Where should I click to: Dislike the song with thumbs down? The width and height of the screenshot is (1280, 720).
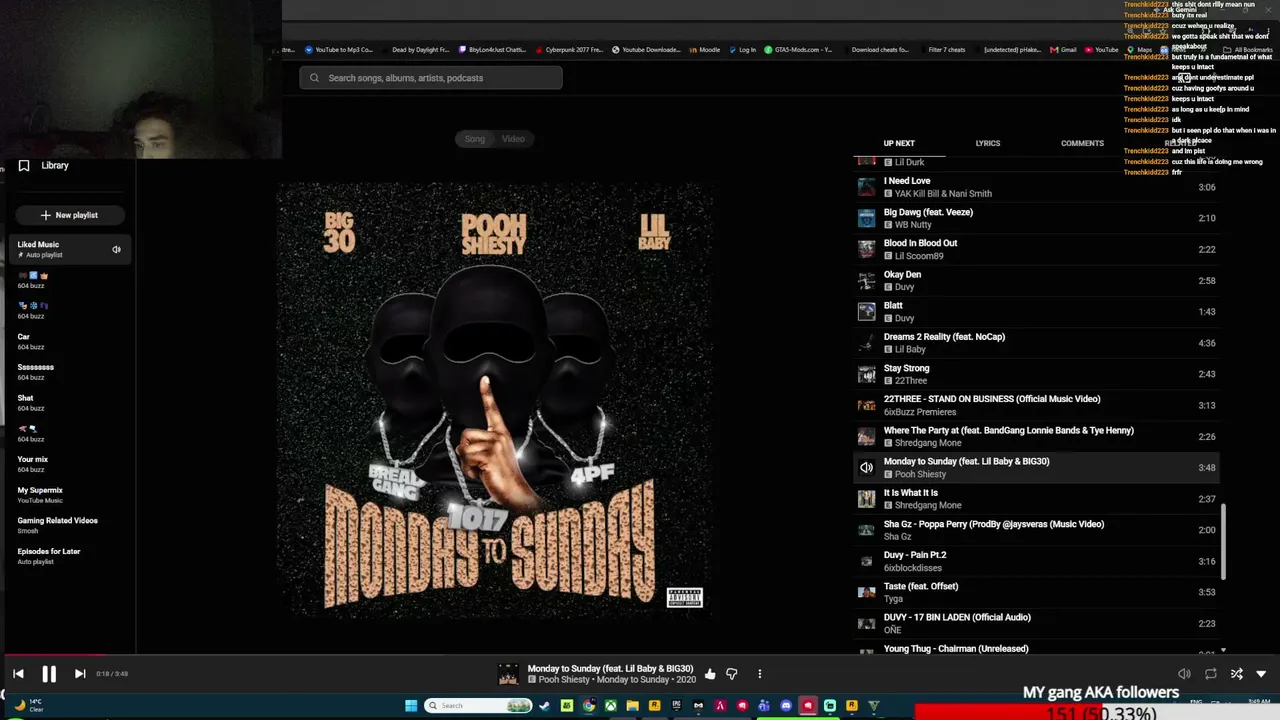pos(732,674)
